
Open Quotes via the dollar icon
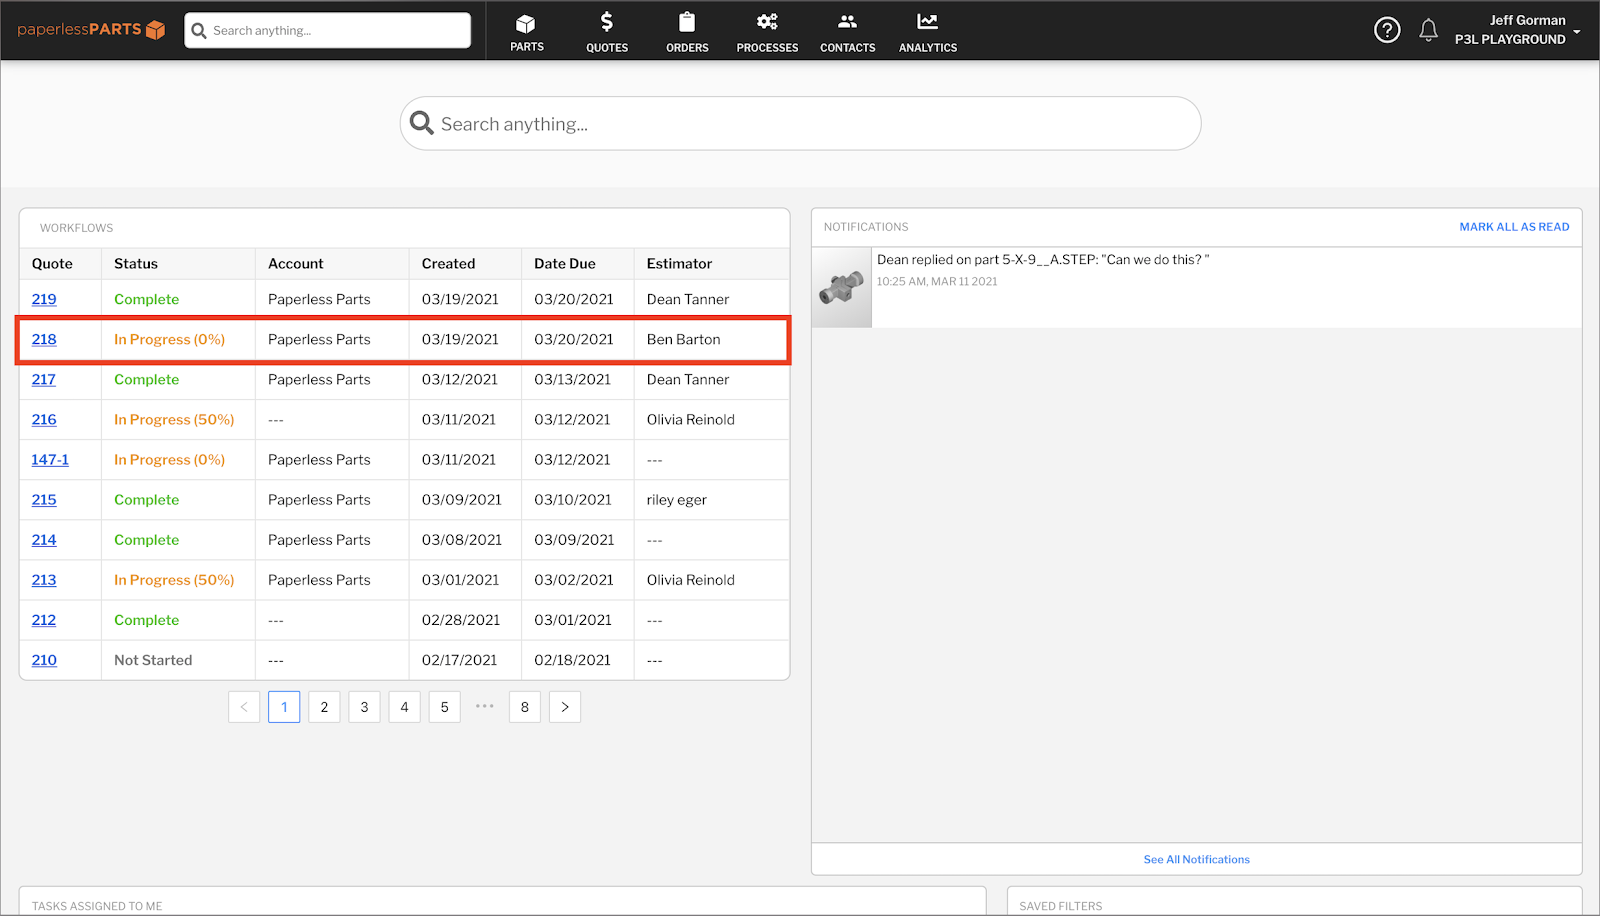coord(607,22)
